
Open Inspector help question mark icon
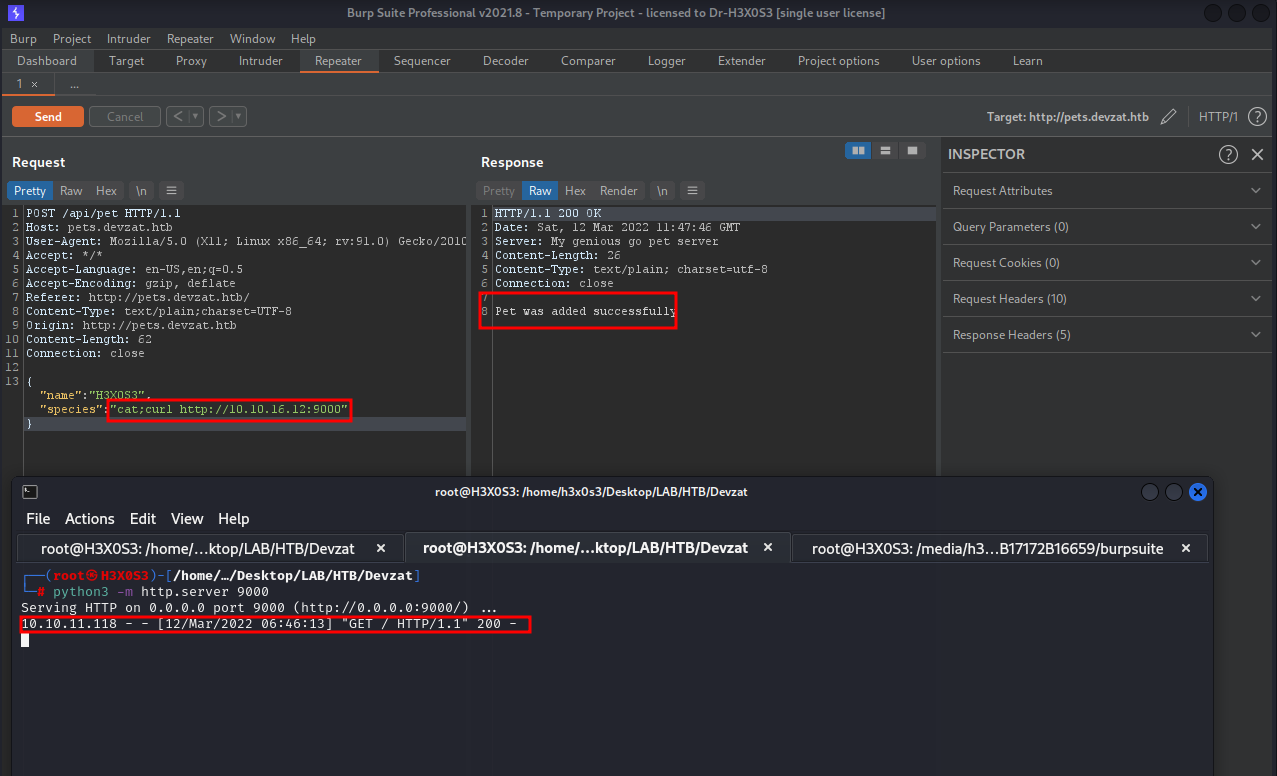(1228, 154)
